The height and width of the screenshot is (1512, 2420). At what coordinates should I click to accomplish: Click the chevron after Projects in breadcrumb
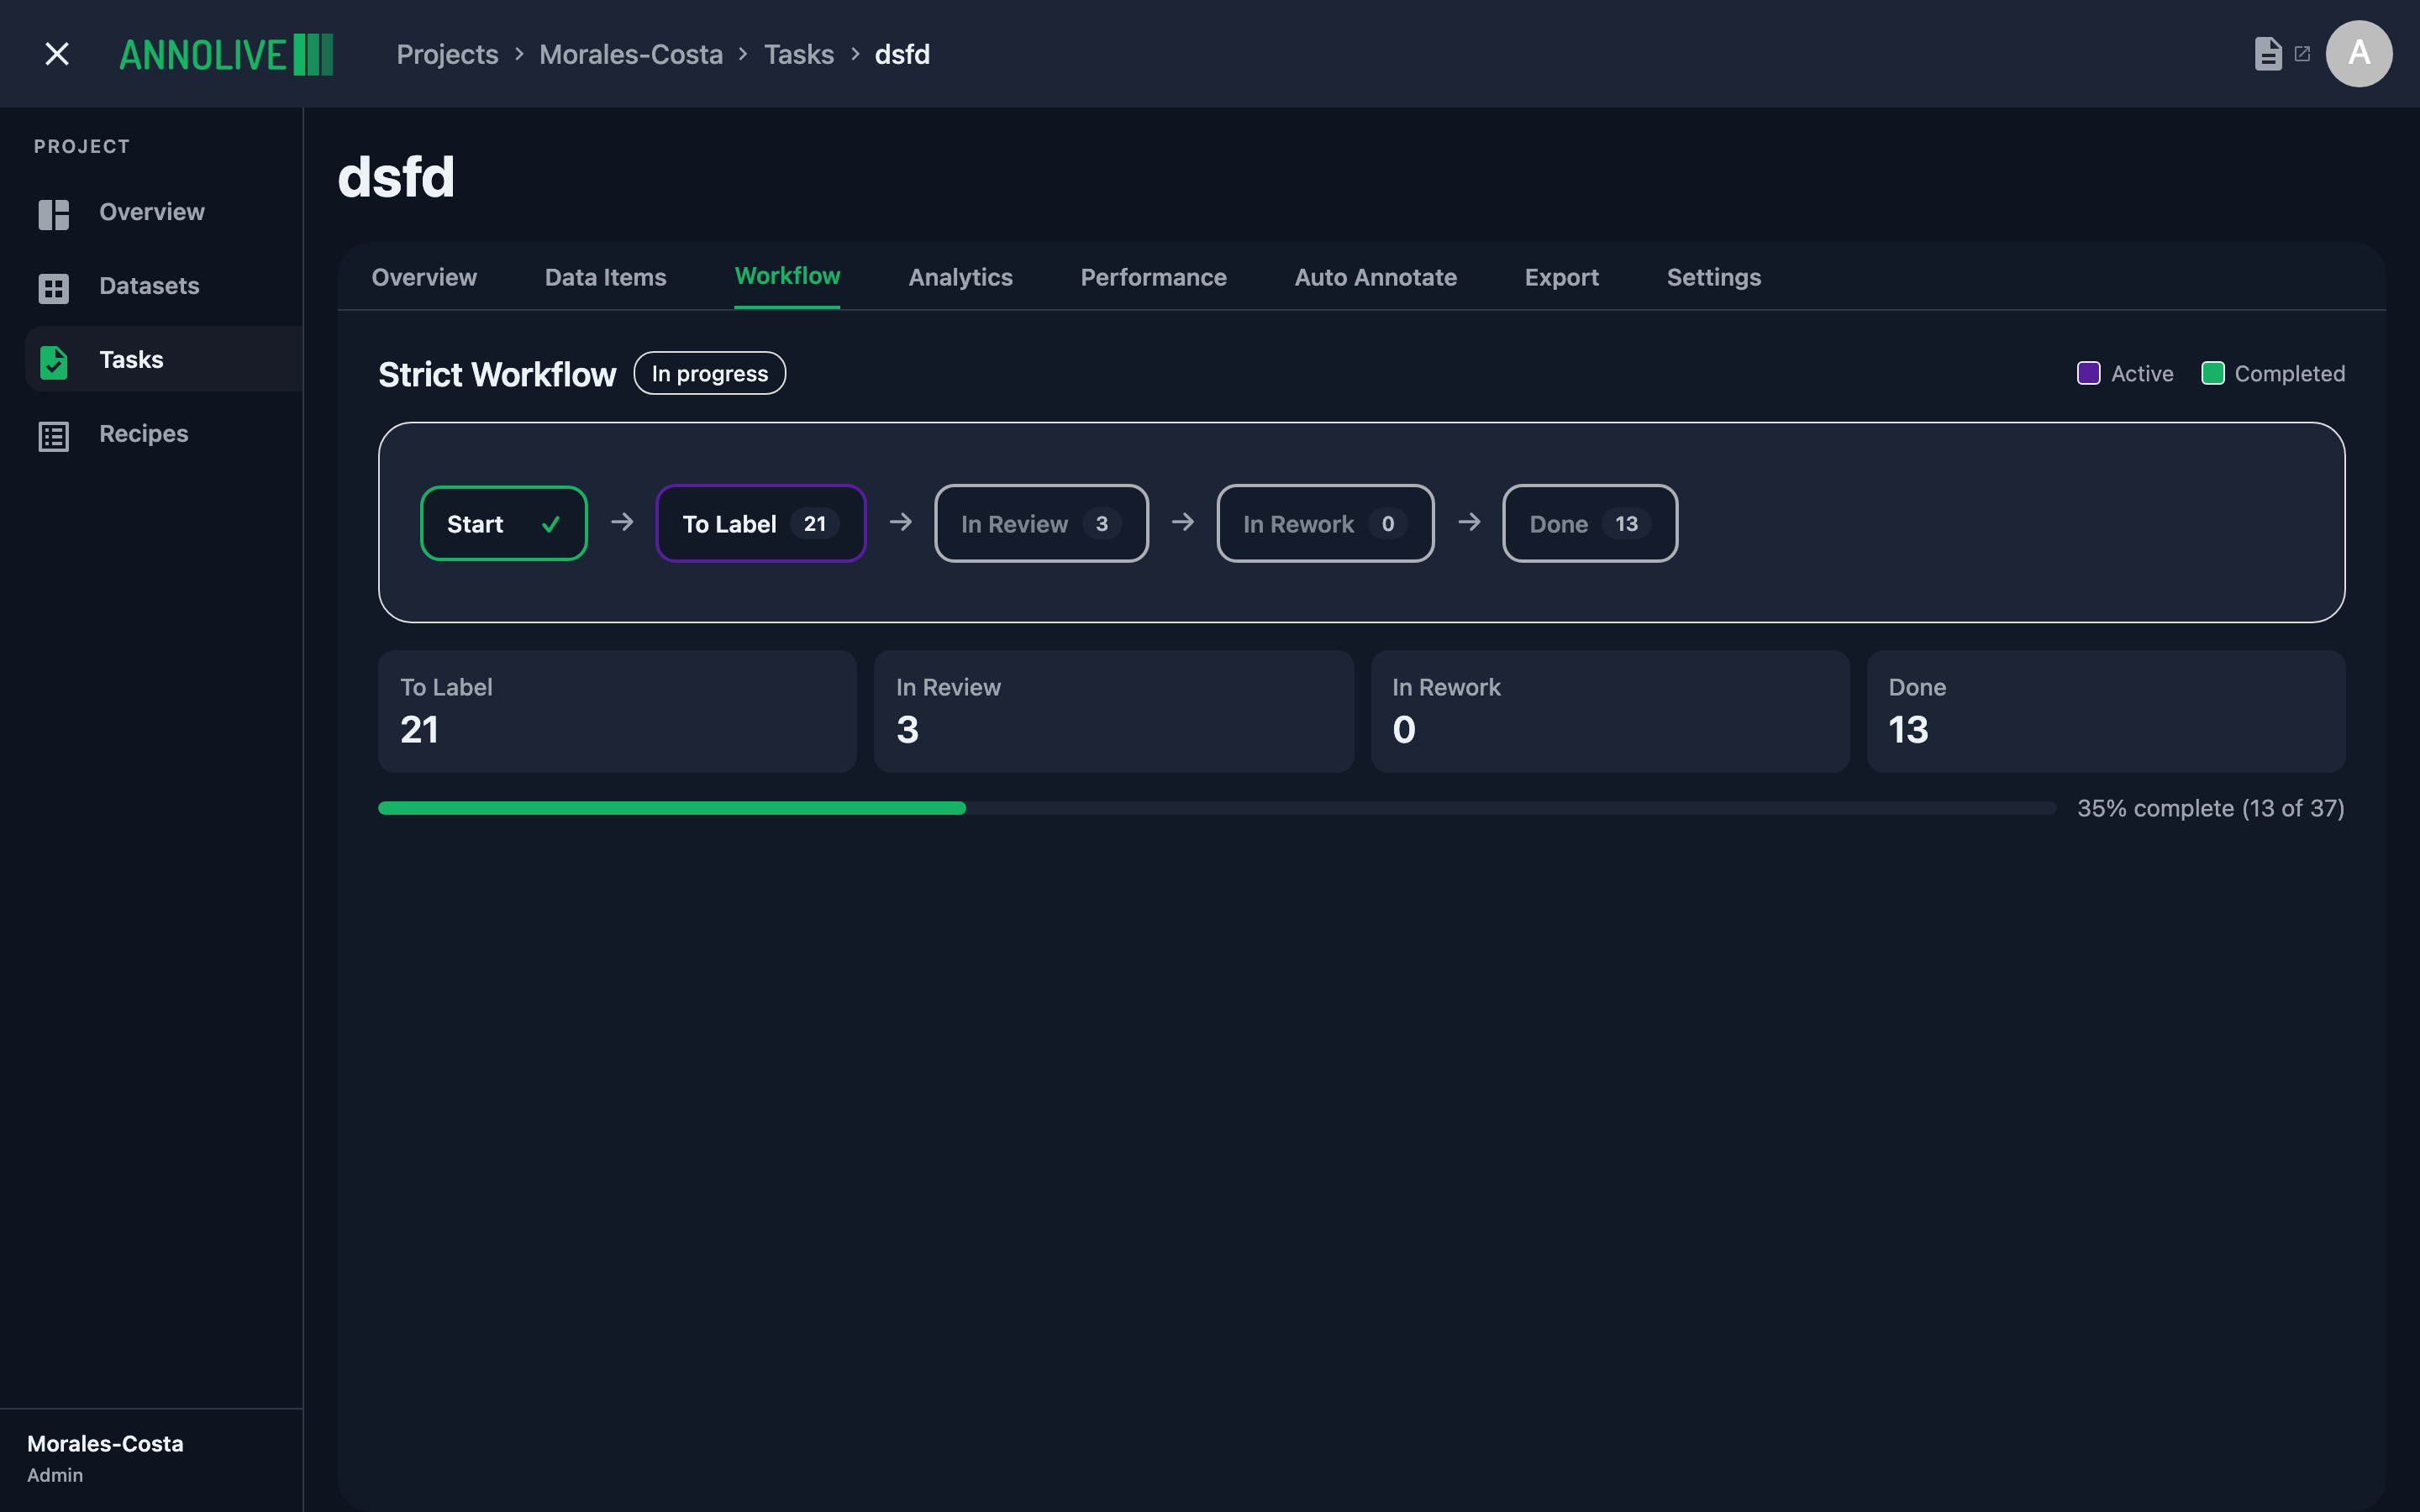click(519, 54)
